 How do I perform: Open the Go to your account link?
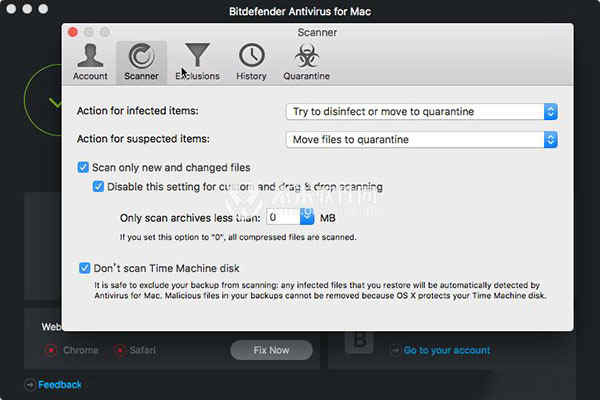click(447, 350)
